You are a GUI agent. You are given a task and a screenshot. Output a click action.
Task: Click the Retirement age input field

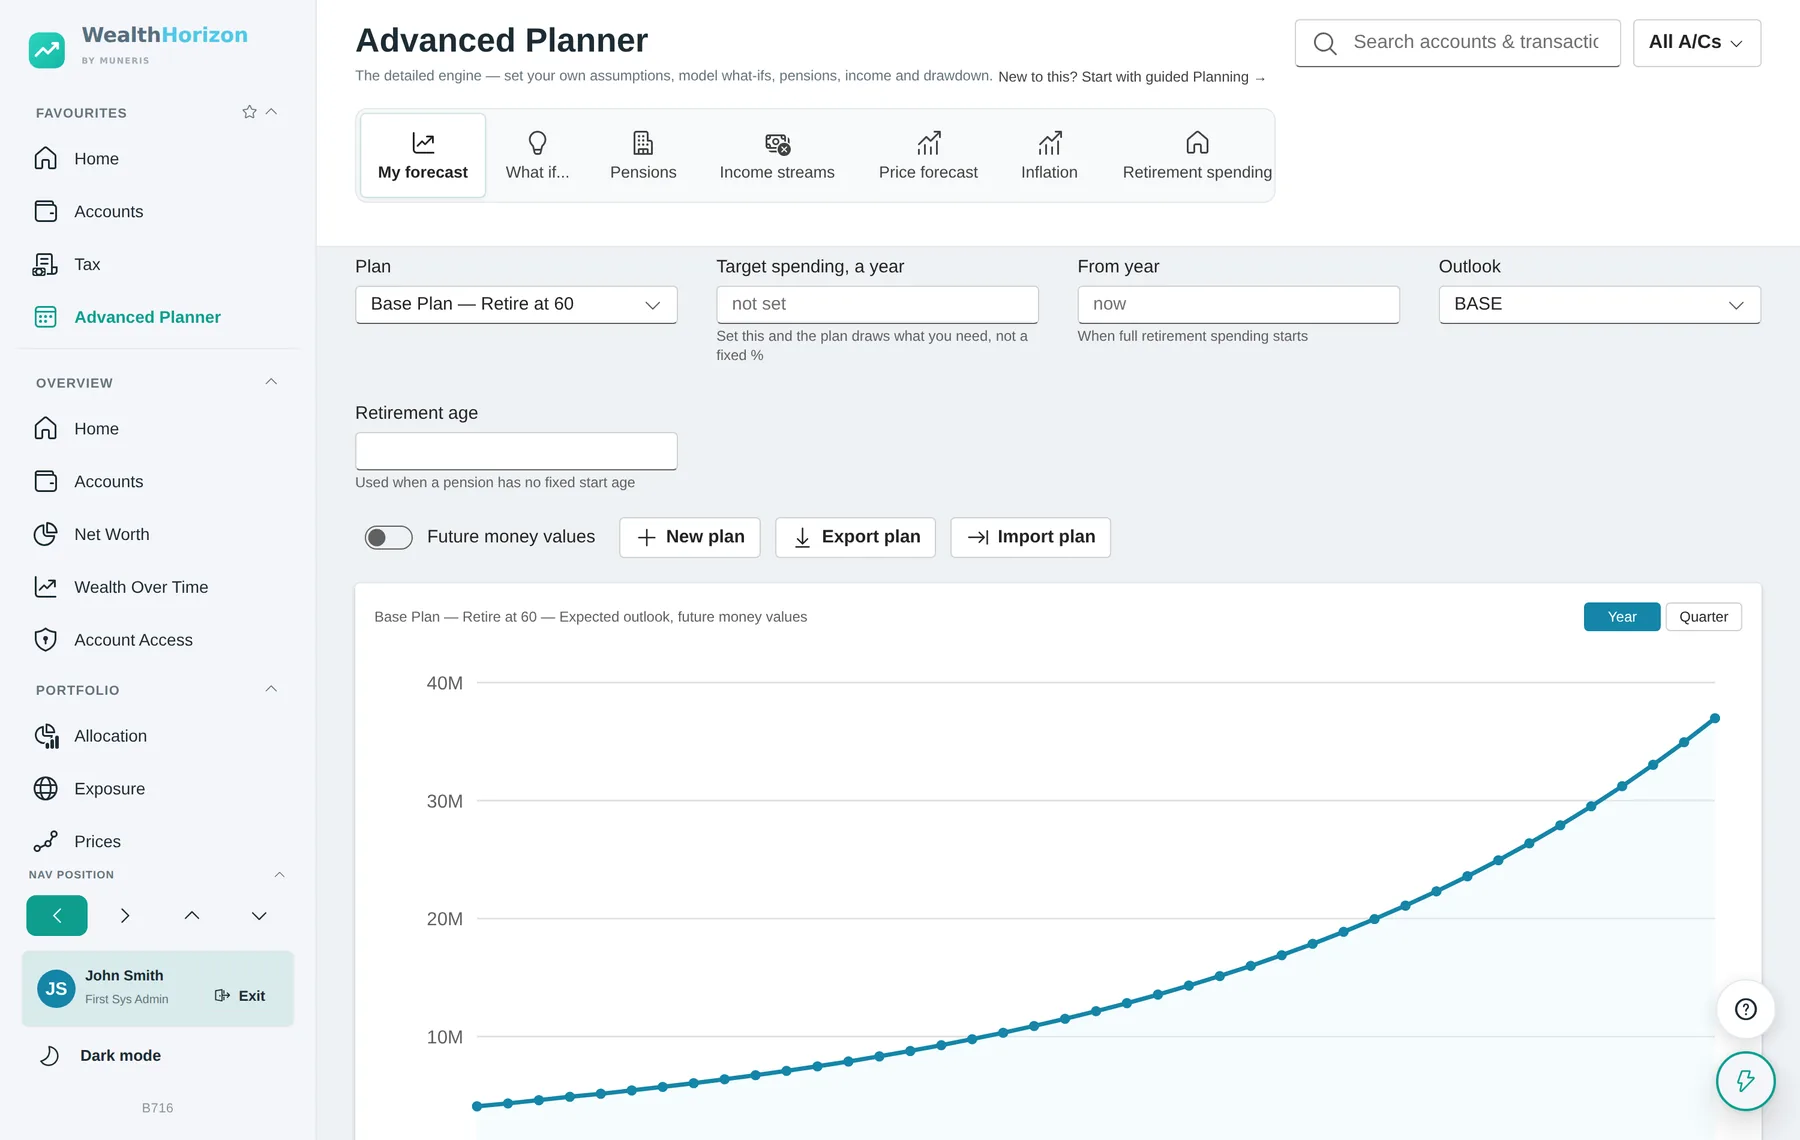point(516,451)
